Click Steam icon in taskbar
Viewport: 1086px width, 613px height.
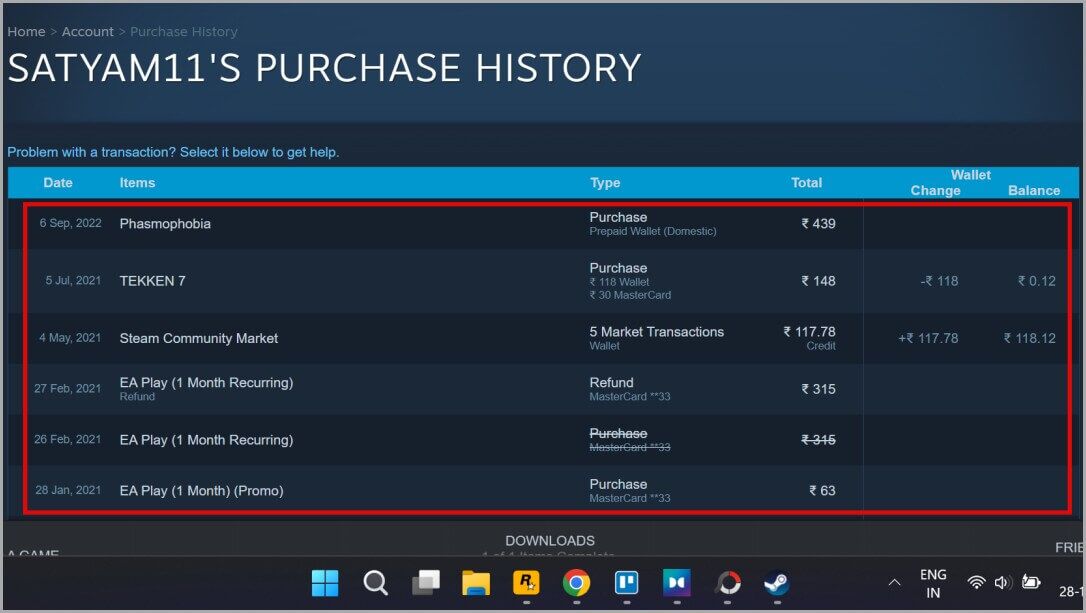click(777, 583)
